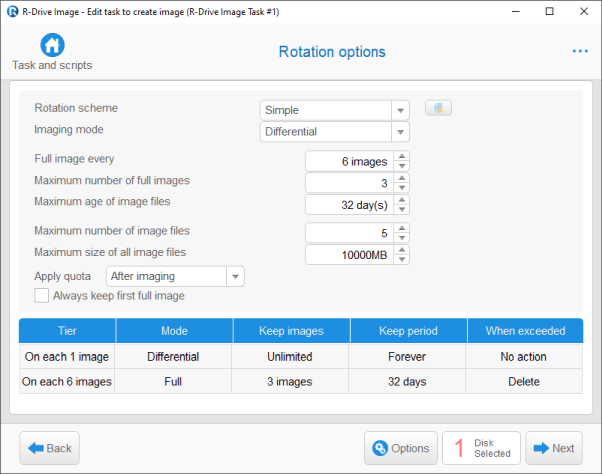Decrease Maximum age of image files
Image resolution: width=602 pixels, height=474 pixels.
[402, 210]
